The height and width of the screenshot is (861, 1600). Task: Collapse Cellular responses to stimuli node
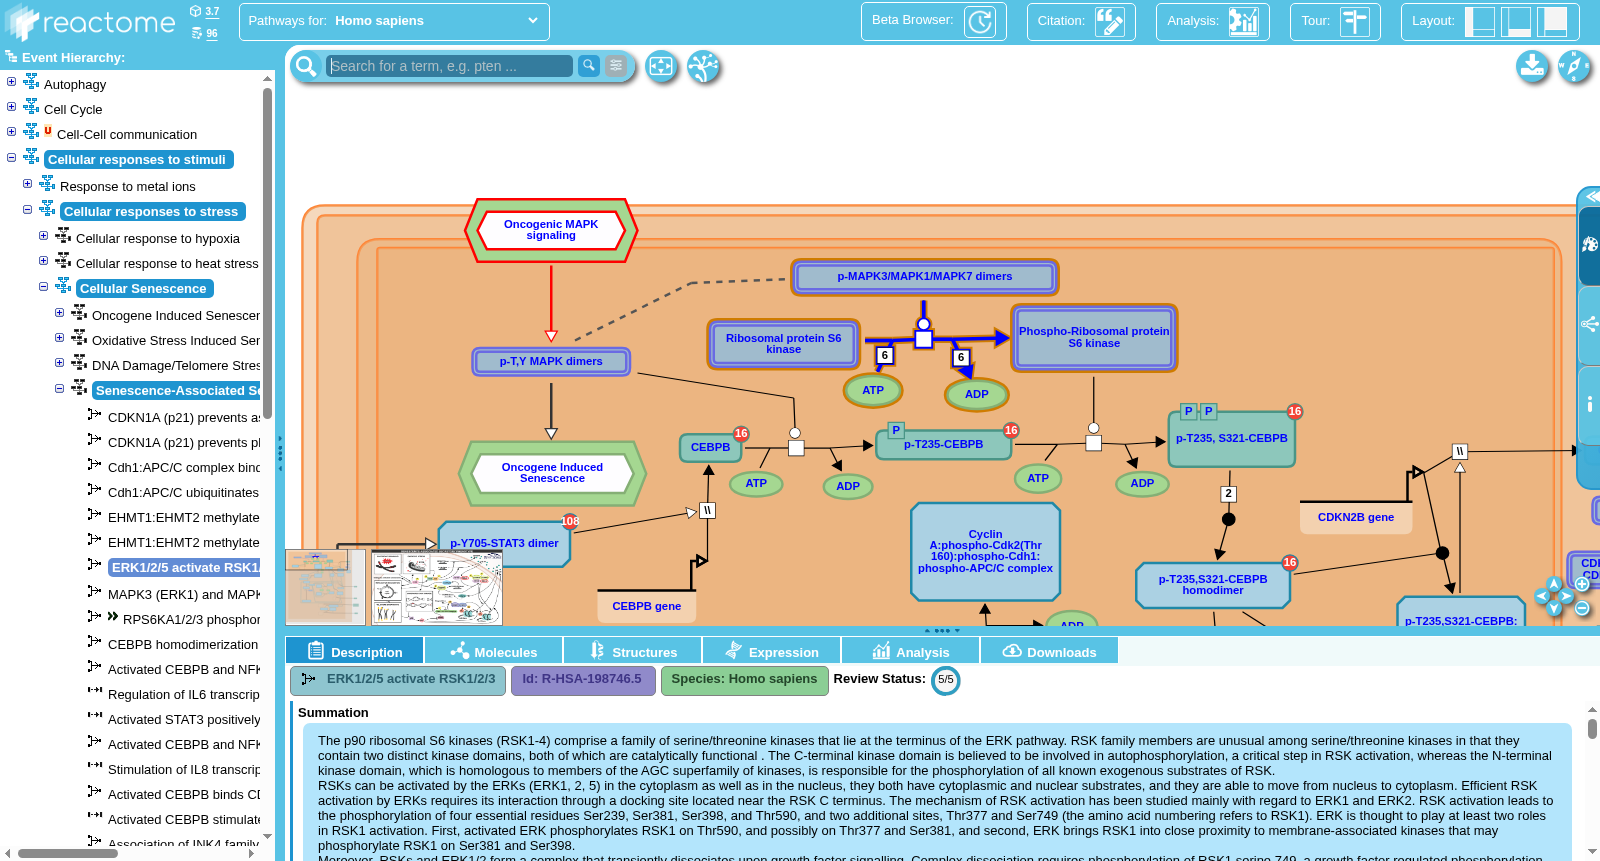[x=11, y=158]
